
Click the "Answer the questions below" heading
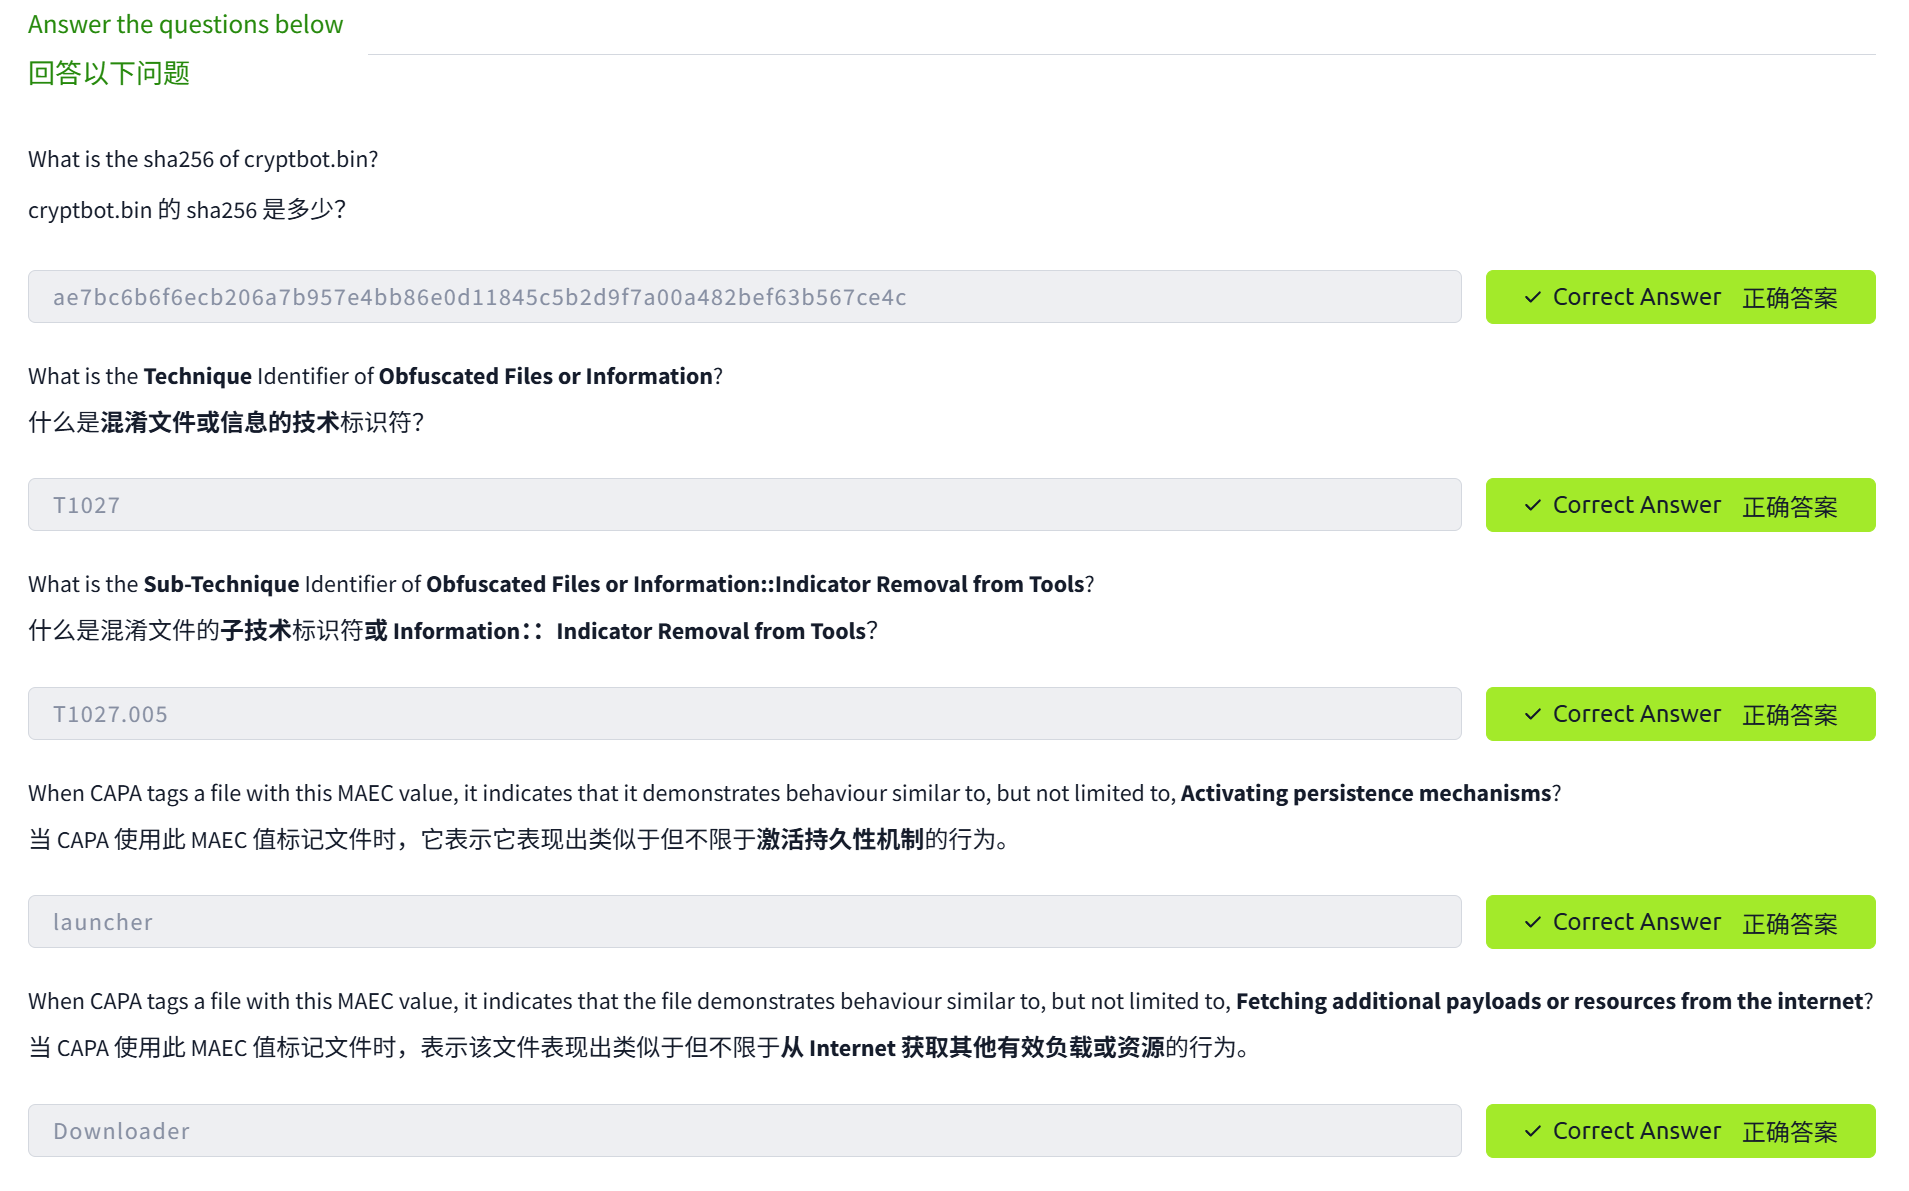click(185, 24)
